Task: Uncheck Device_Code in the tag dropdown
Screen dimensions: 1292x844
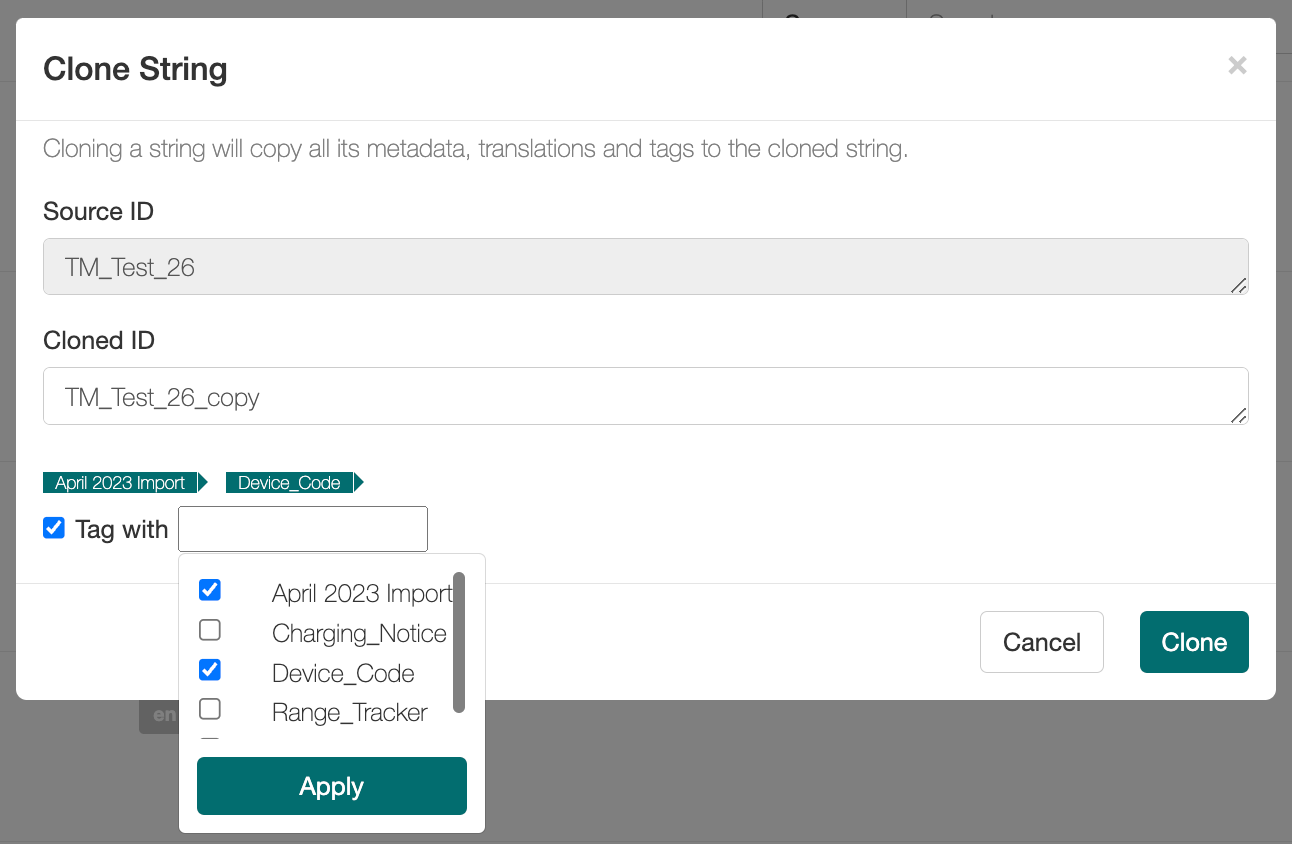Action: [209, 670]
